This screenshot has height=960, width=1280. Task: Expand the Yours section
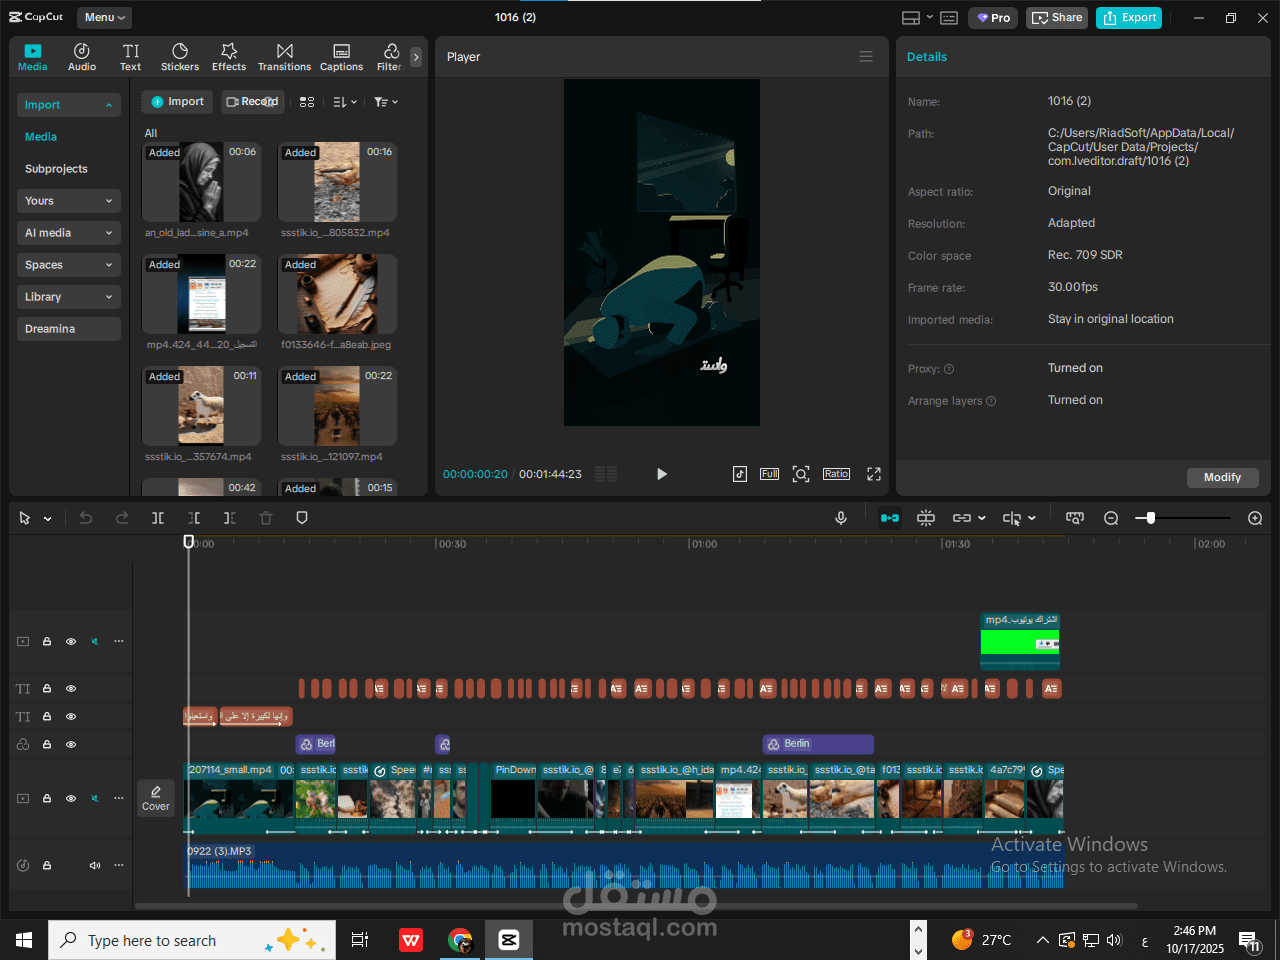coord(69,201)
